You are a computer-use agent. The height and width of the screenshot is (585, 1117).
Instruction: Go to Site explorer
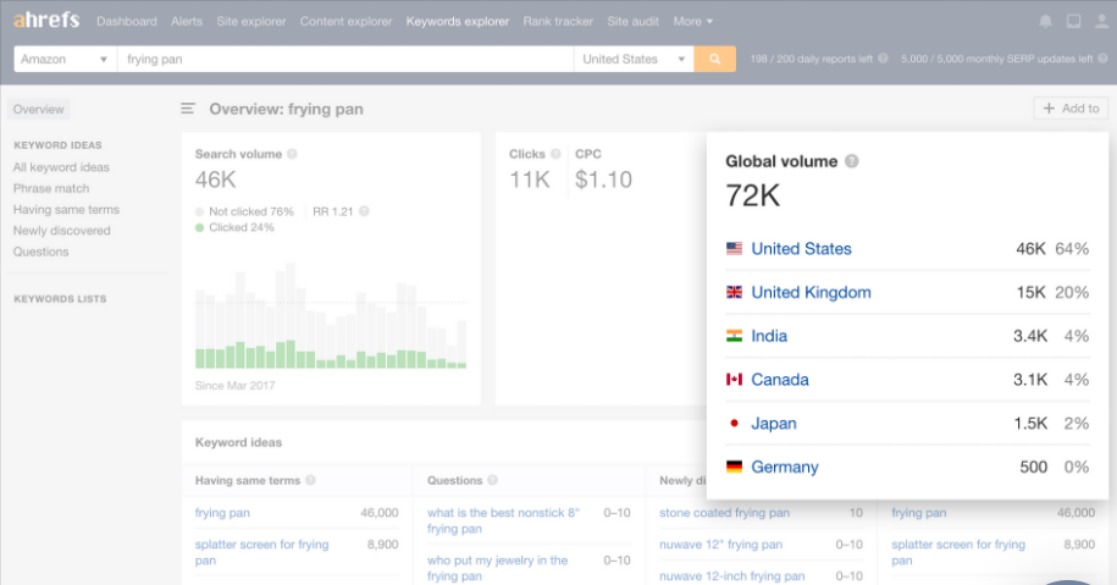[251, 21]
